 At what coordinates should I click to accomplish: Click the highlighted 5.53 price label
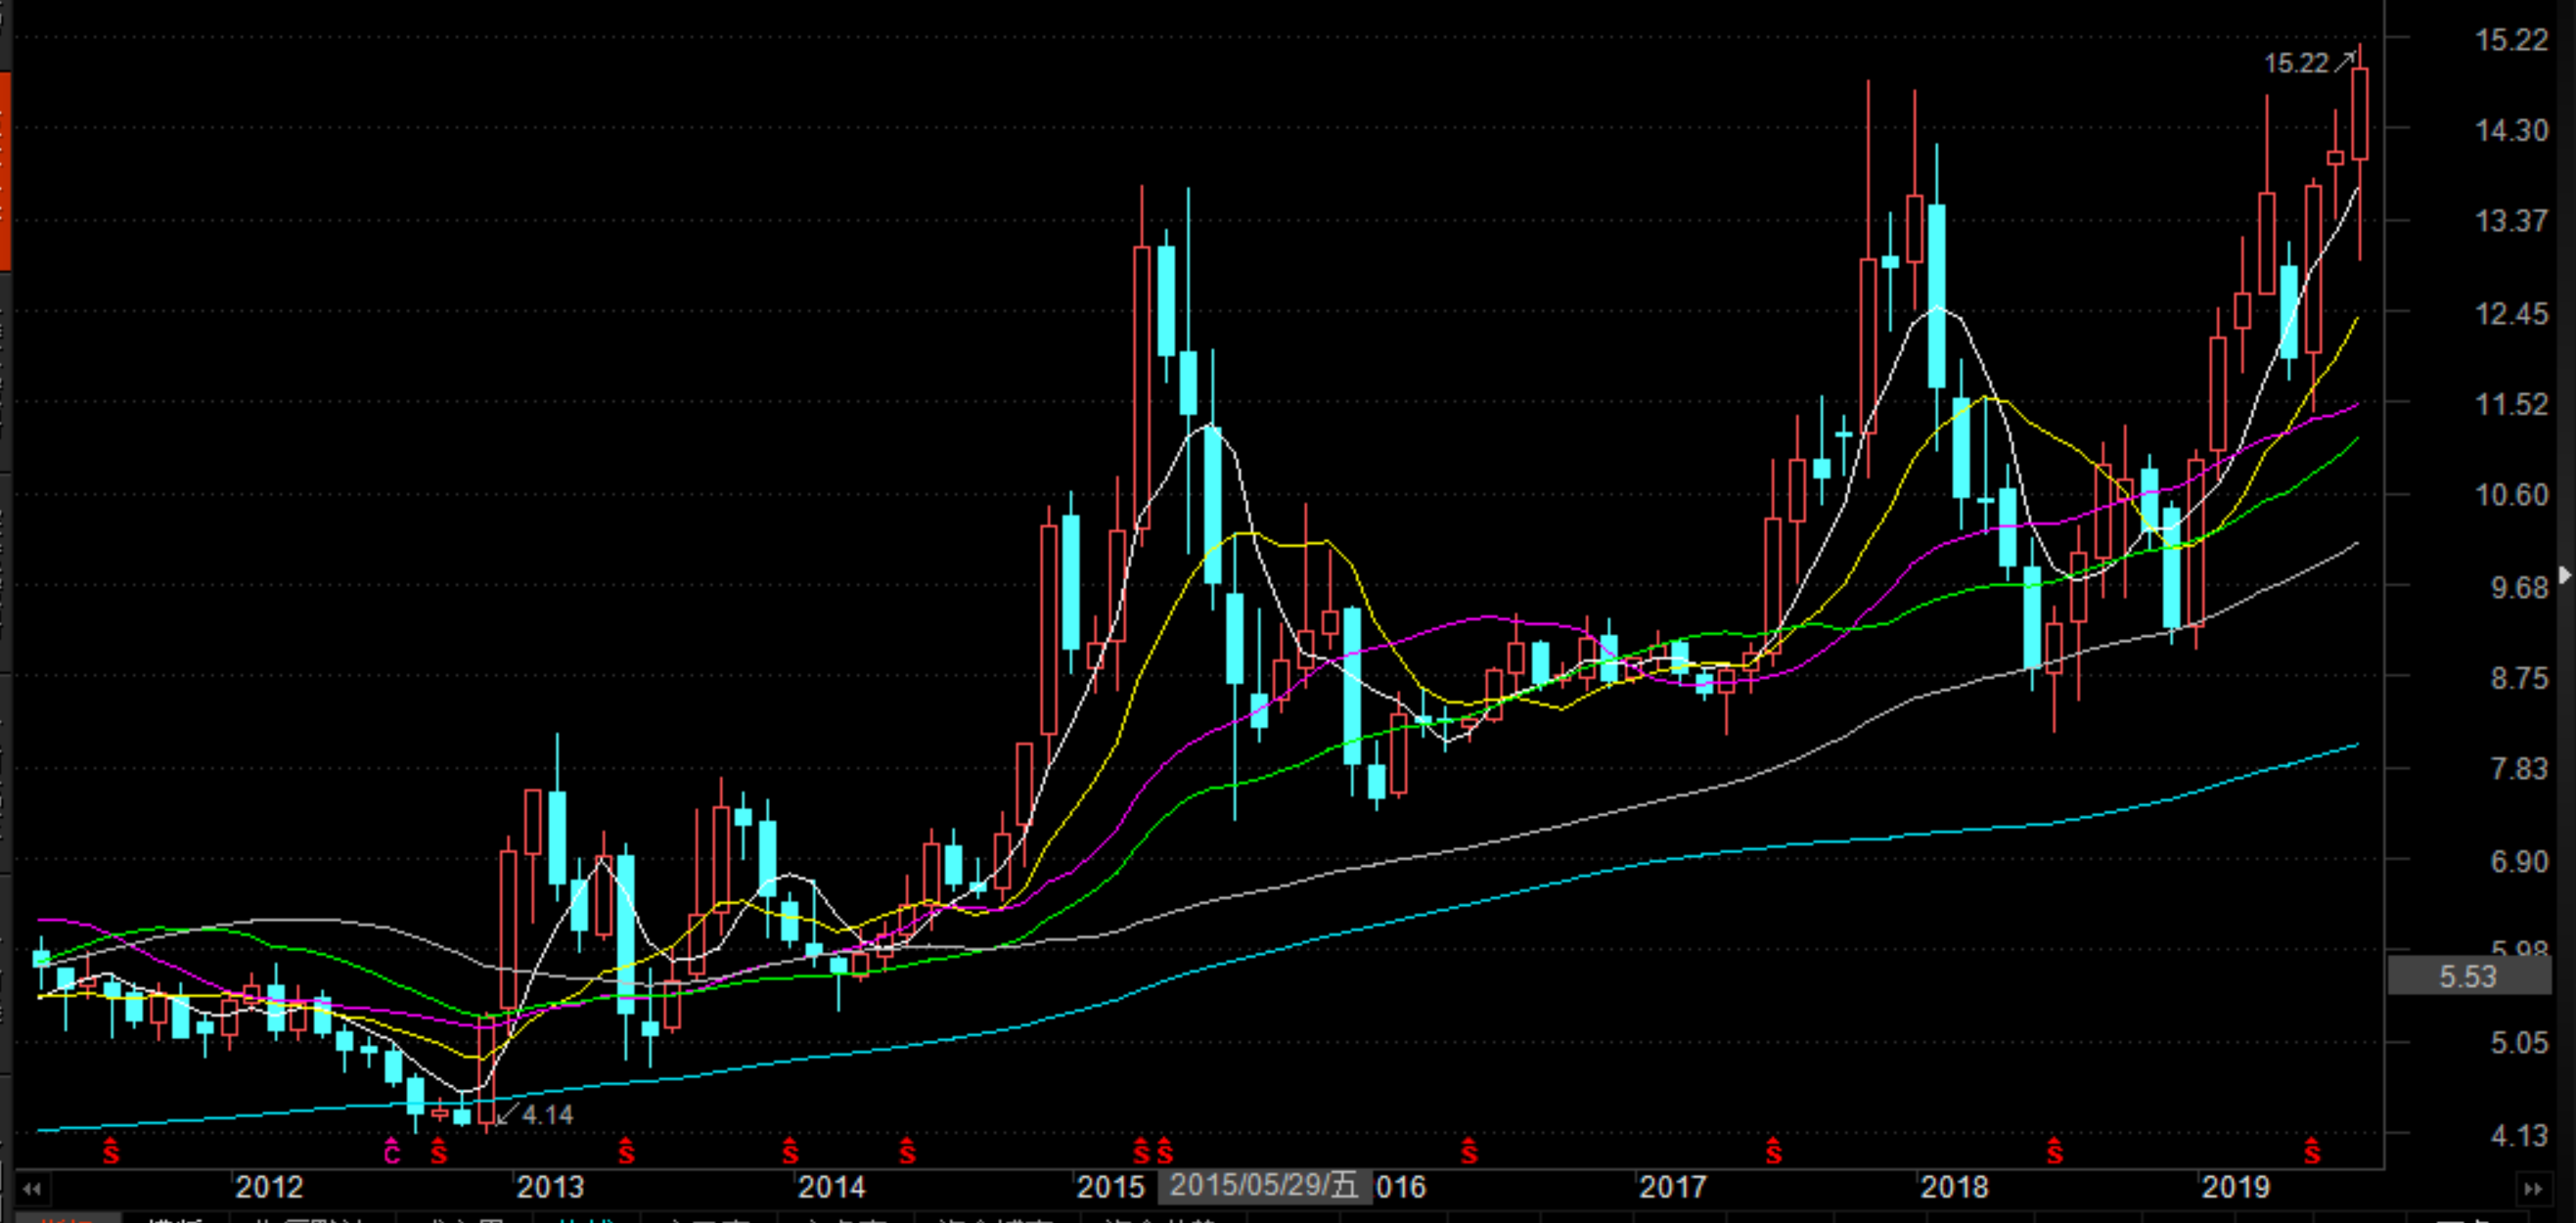coord(2468,977)
